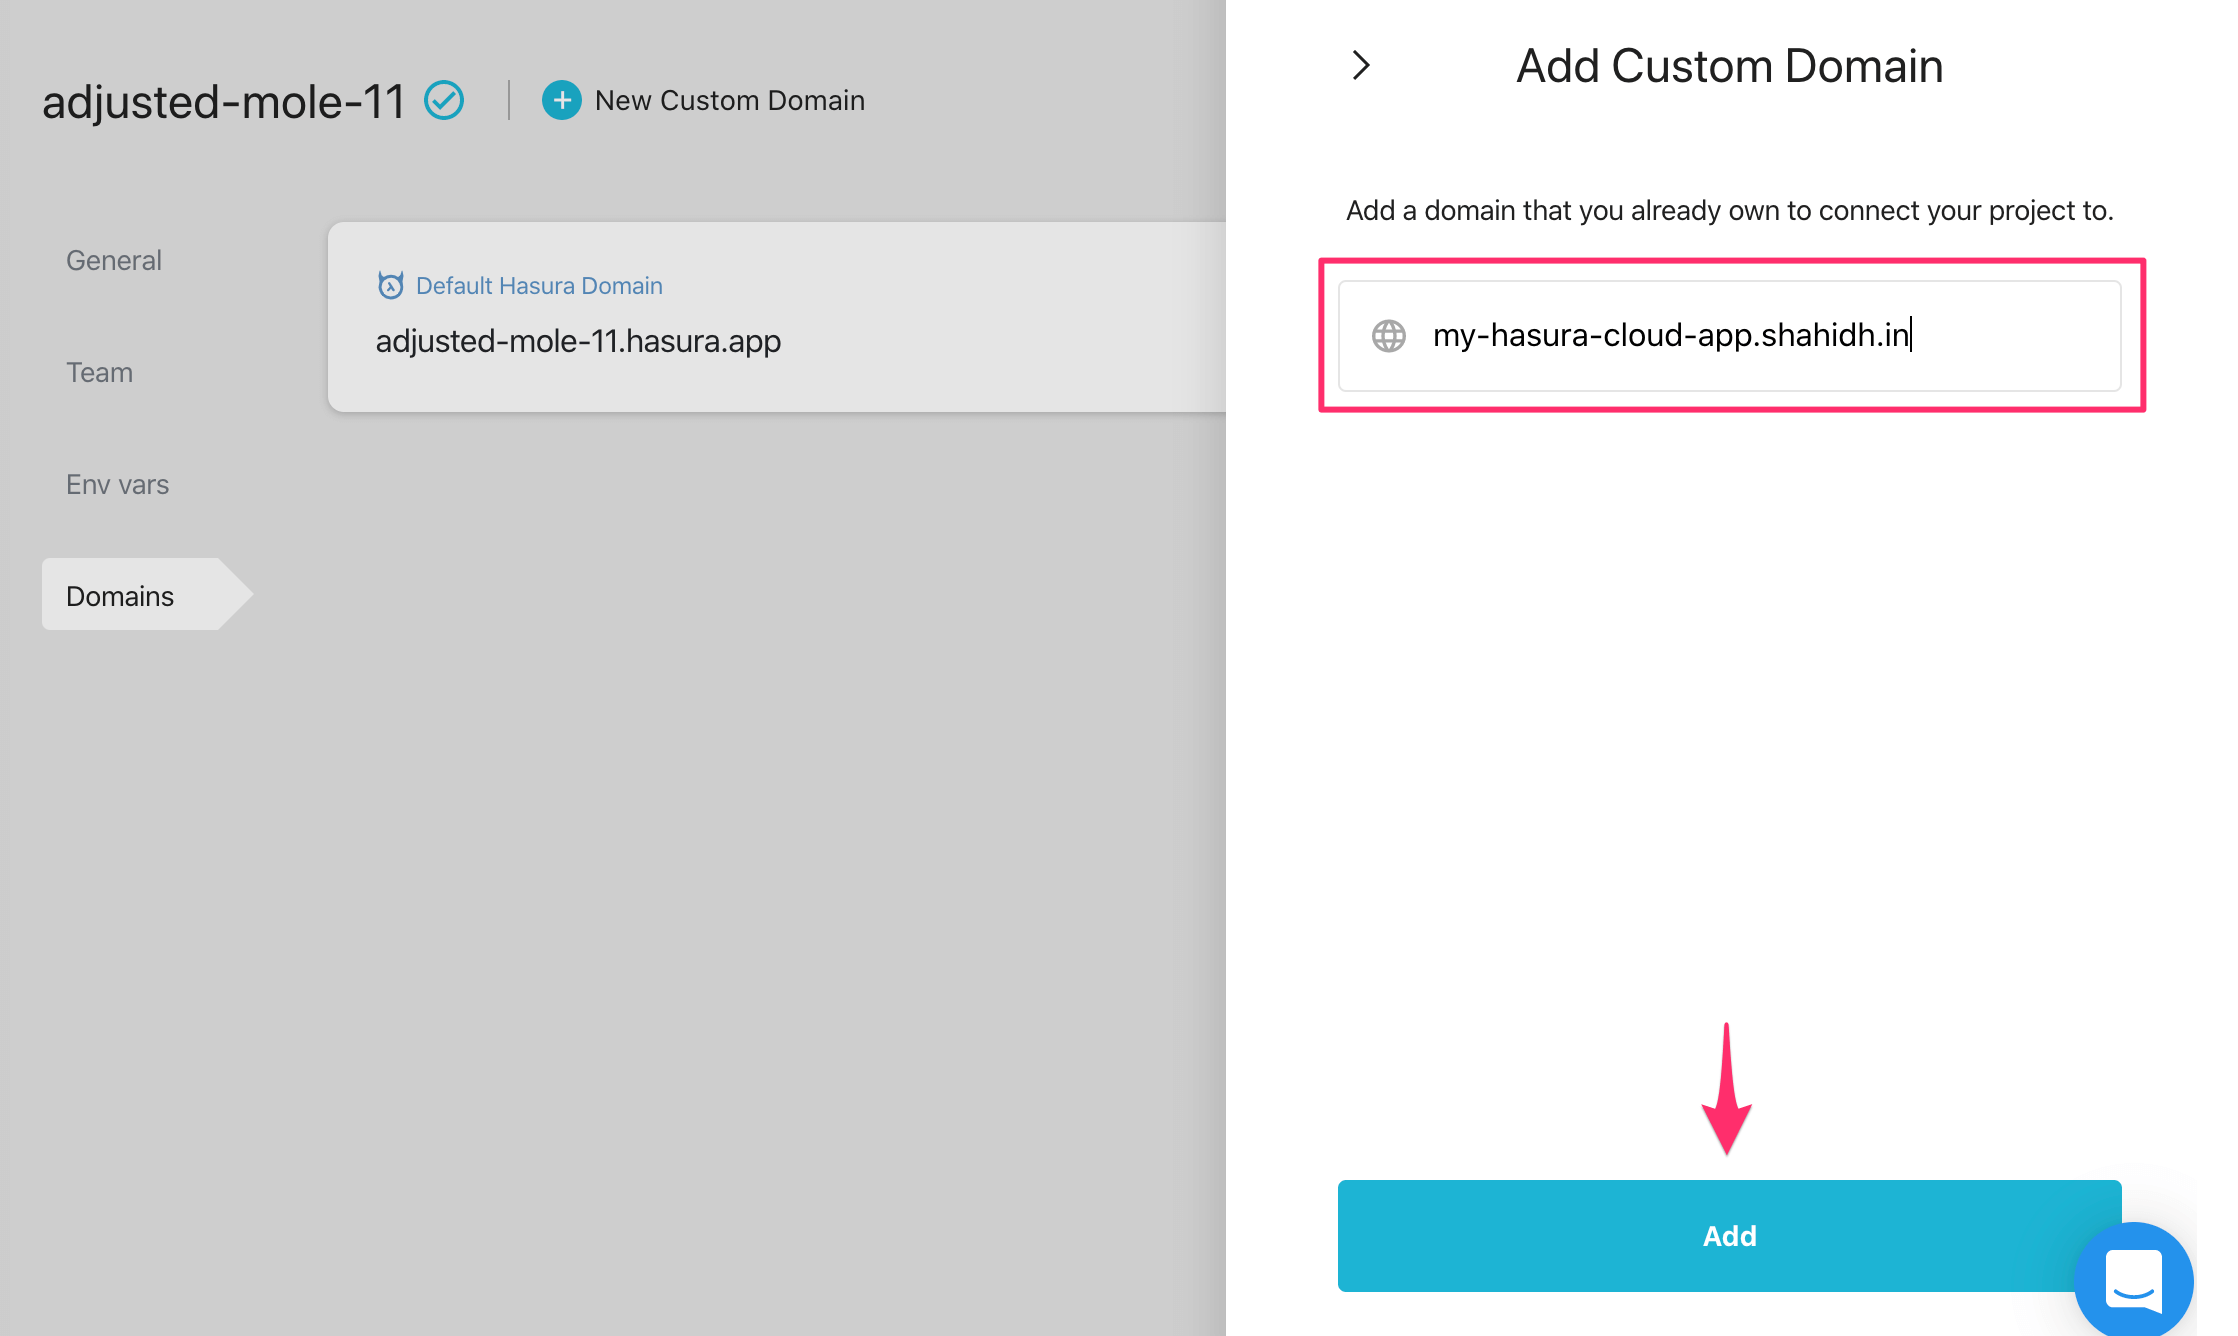Click the 'Add a domain that you already own' description
This screenshot has width=2238, height=1336.
[x=1729, y=210]
